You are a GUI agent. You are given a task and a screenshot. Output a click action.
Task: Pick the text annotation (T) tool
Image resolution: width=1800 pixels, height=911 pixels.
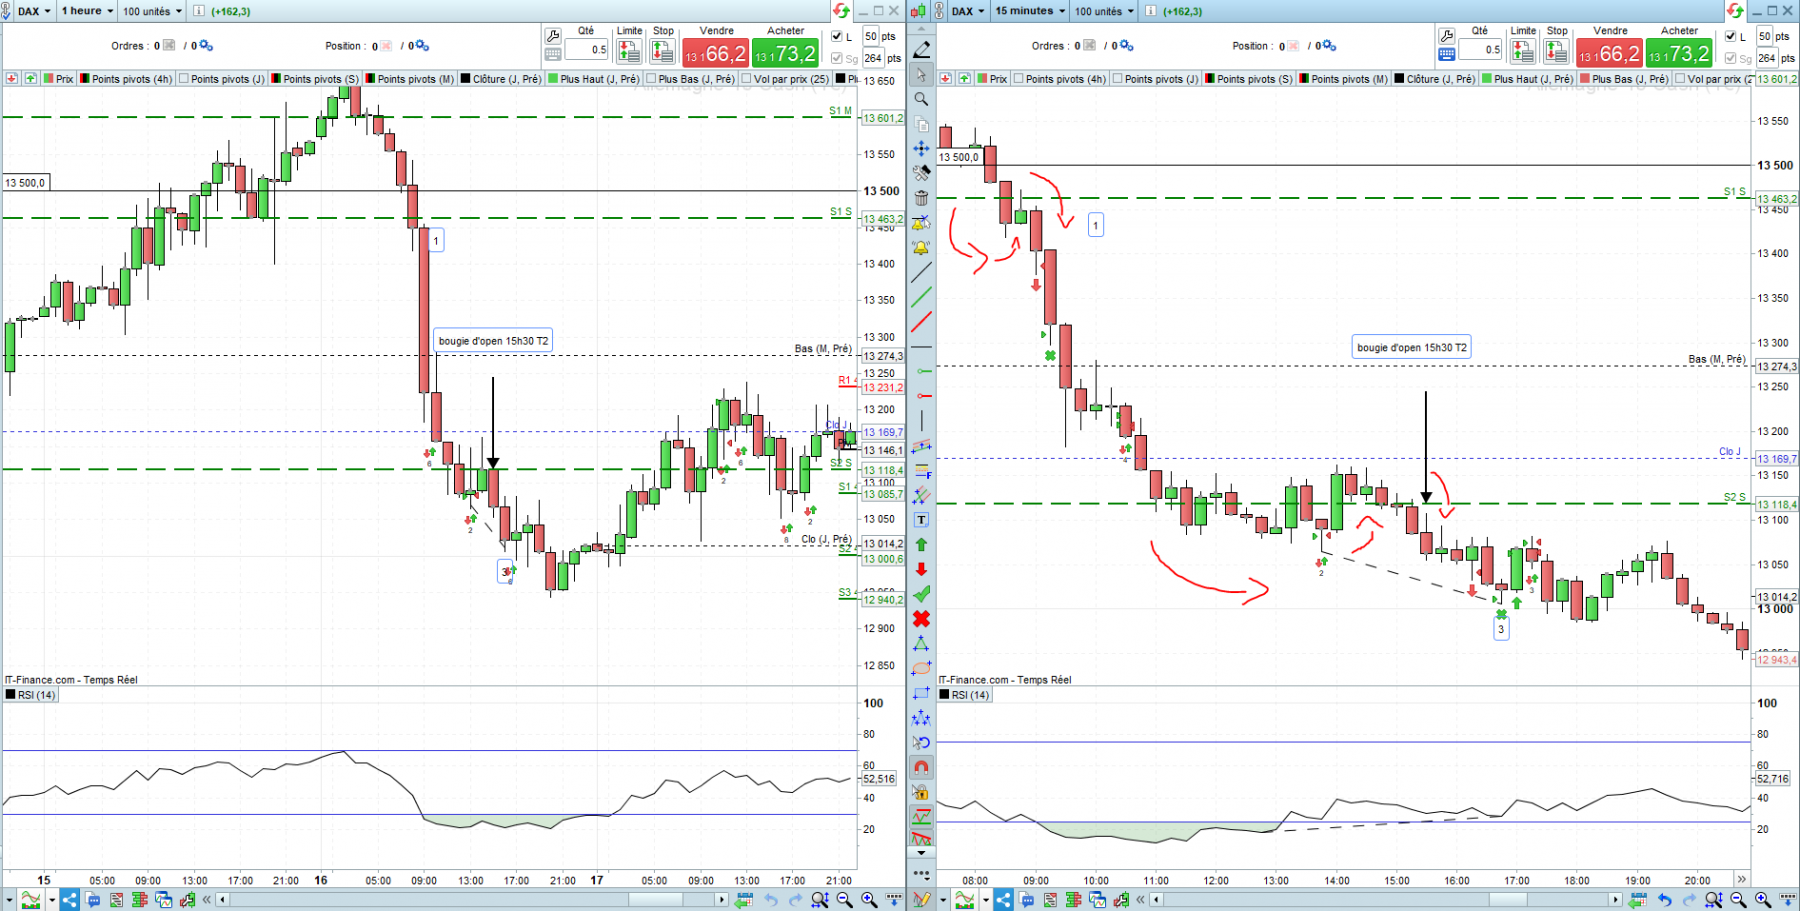(921, 520)
